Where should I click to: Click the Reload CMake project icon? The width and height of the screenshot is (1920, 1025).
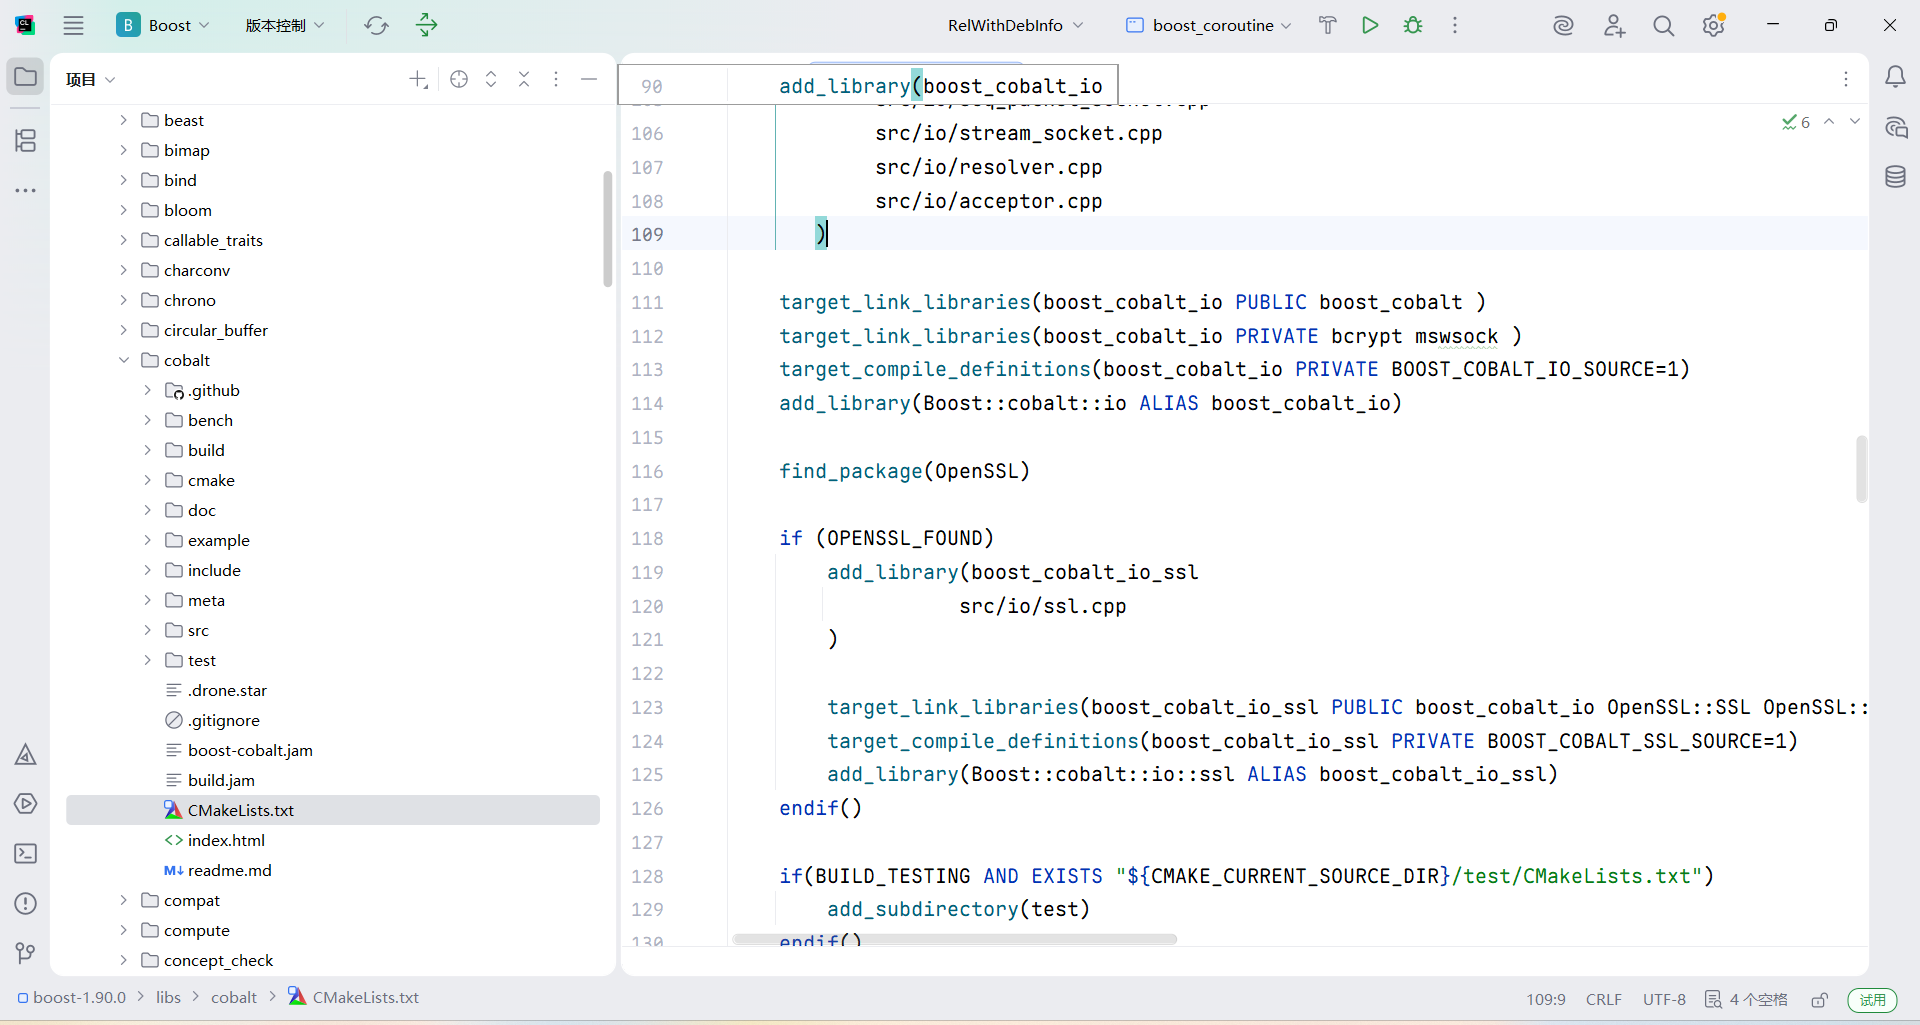(376, 25)
